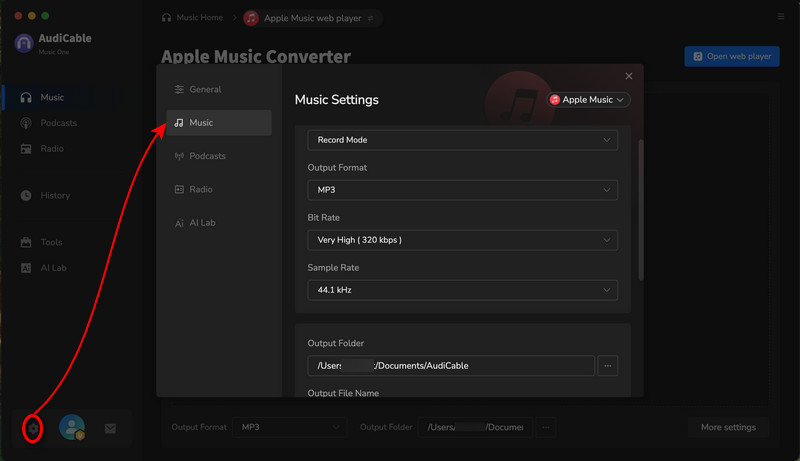Click the Output Folder path field in dialog
Image resolution: width=800 pixels, height=461 pixels.
(451, 366)
